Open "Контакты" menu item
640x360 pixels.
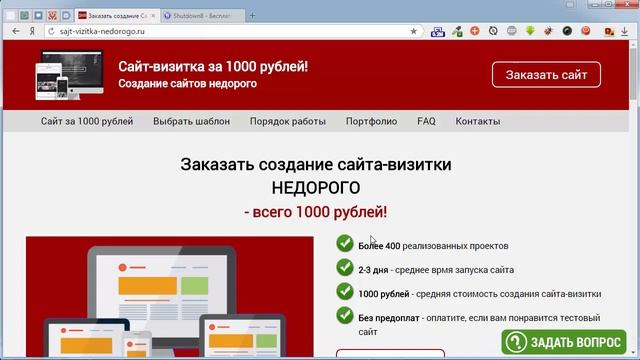click(x=478, y=121)
